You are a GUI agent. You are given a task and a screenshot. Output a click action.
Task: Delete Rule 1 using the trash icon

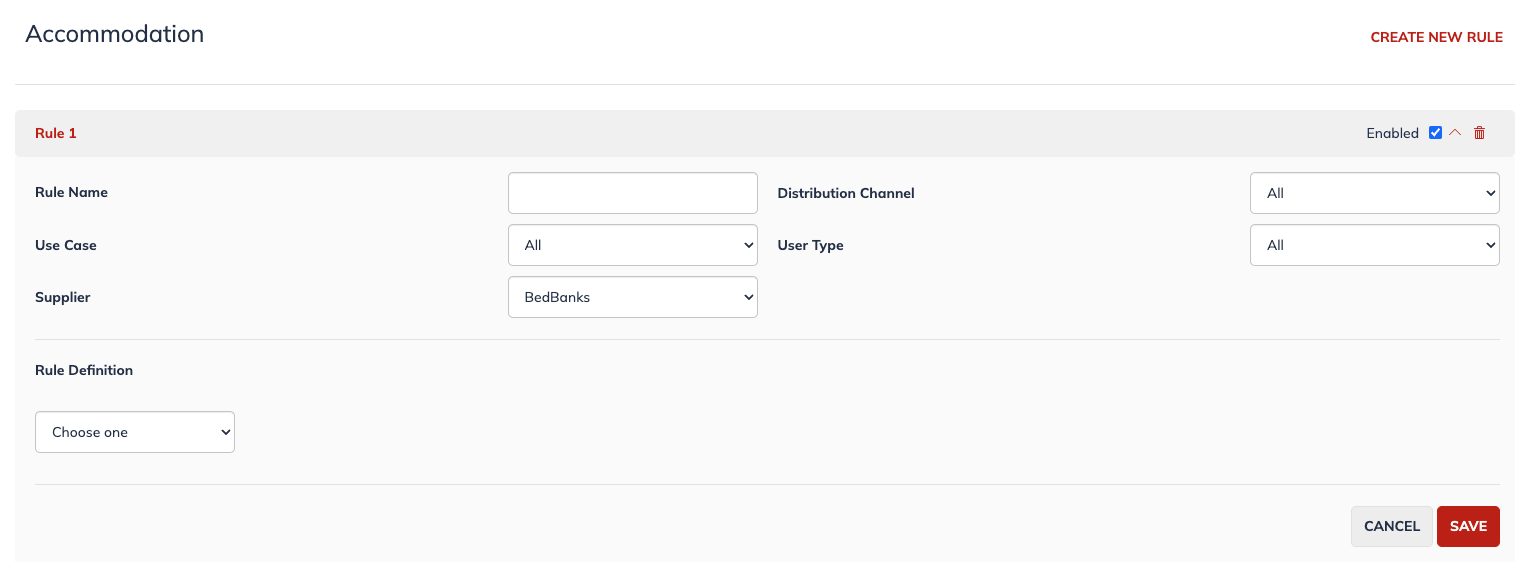[x=1480, y=133]
